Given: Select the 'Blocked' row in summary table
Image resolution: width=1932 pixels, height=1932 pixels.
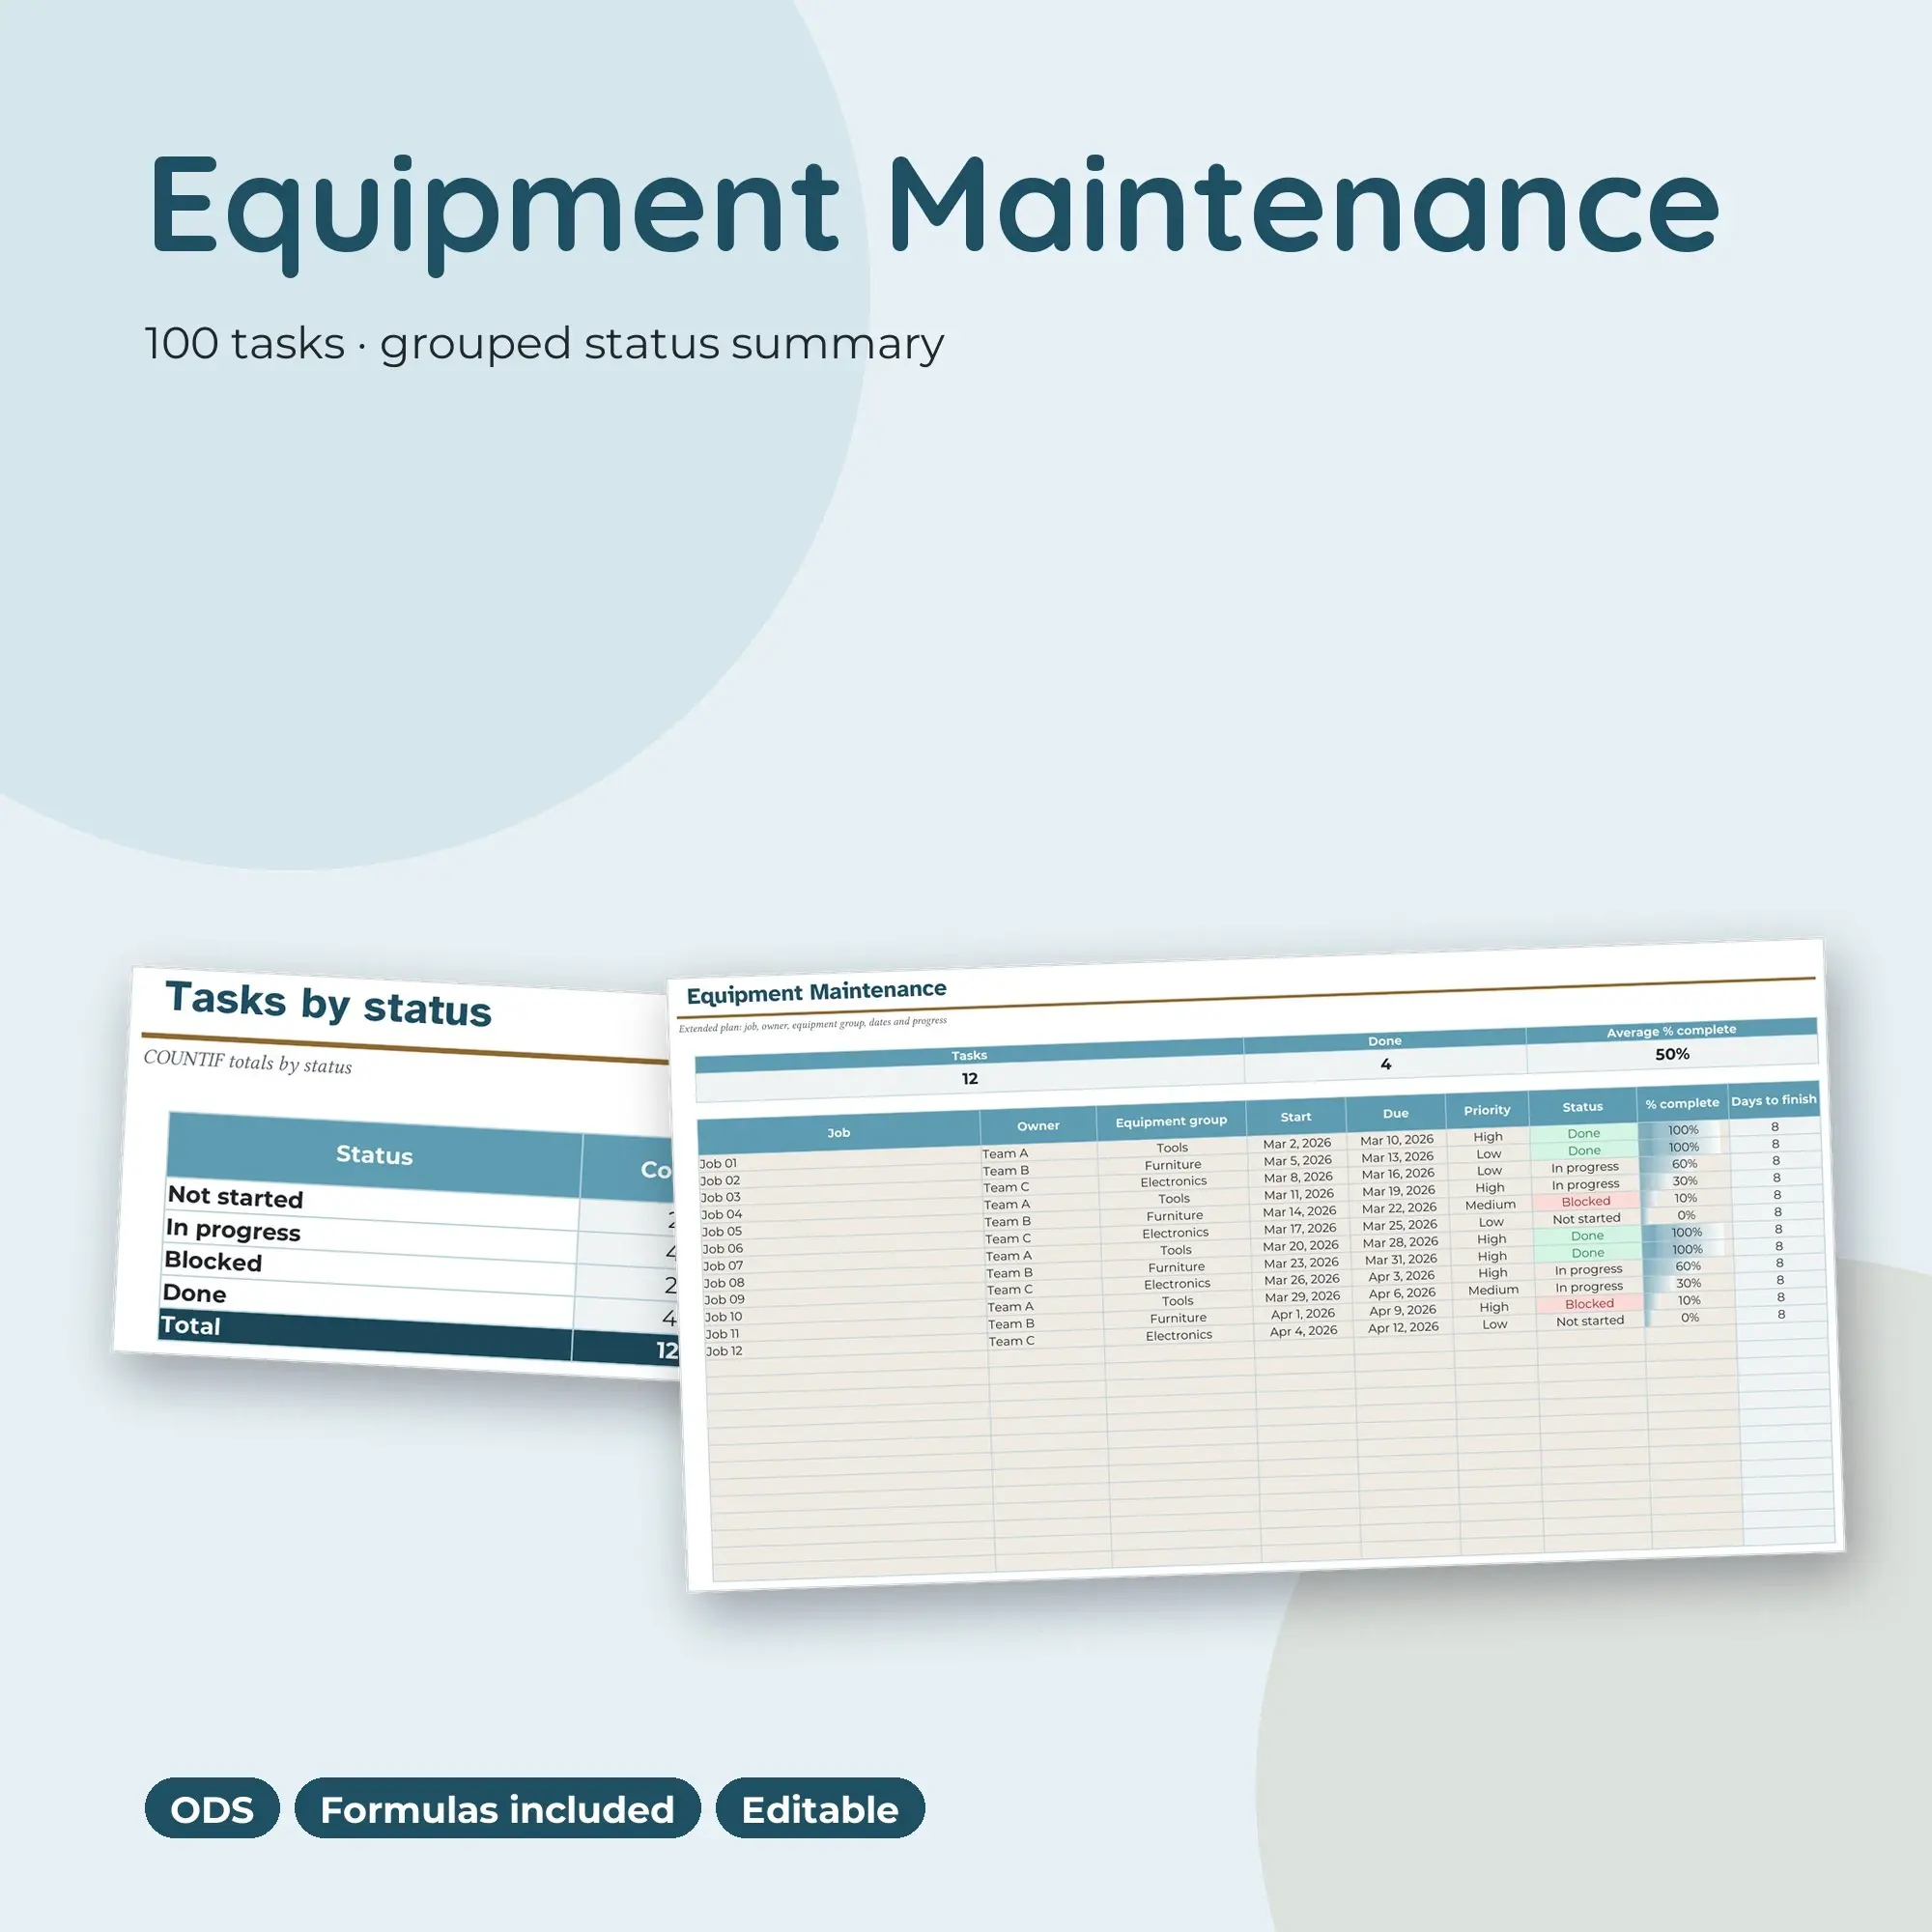Looking at the screenshot, I should 420,1269.
